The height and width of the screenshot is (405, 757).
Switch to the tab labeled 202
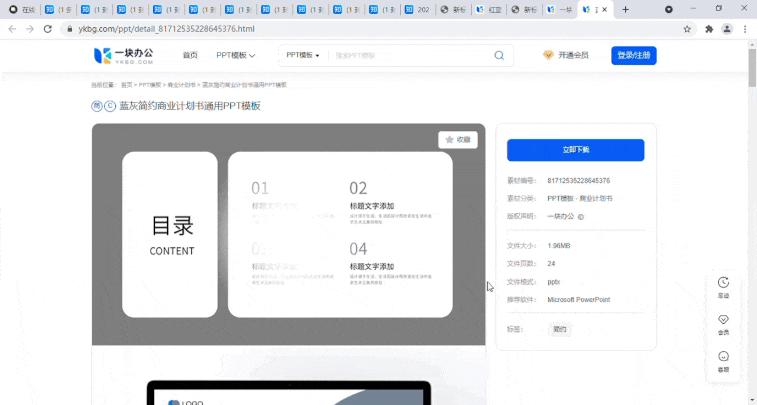pyautogui.click(x=418, y=9)
